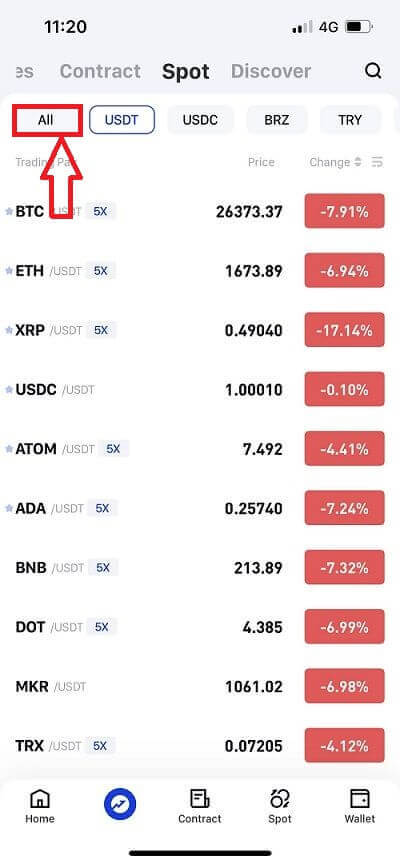The image size is (400, 864).
Task: Switch to the Discover top tab
Action: point(271,71)
